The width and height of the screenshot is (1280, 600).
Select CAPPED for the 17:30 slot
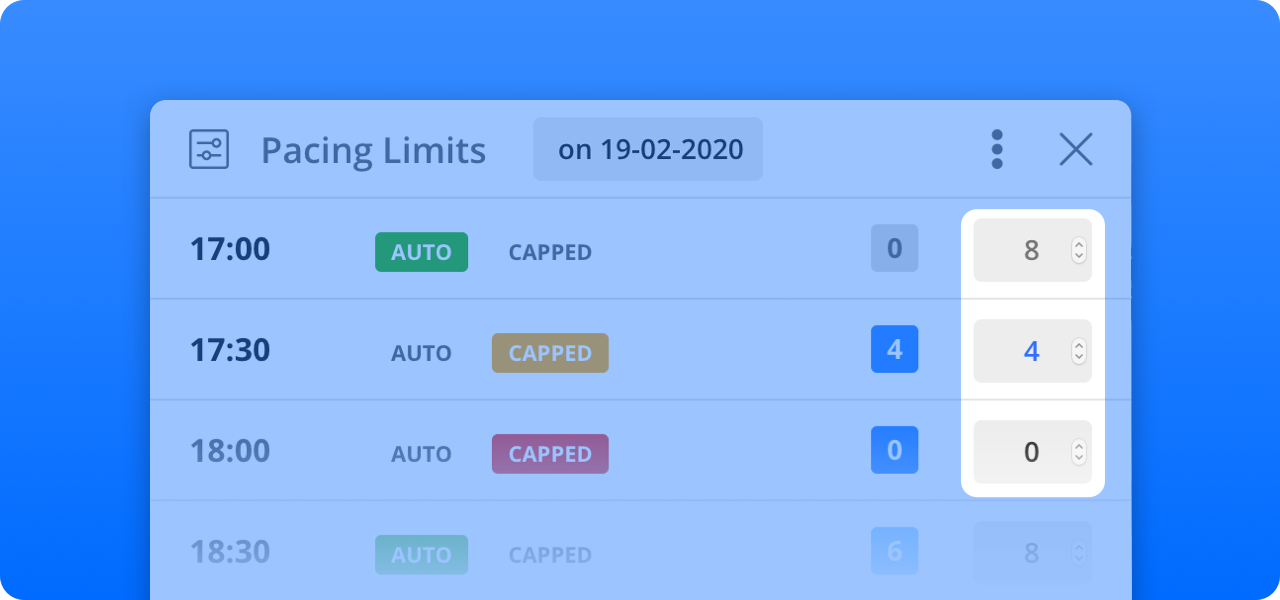(x=550, y=353)
